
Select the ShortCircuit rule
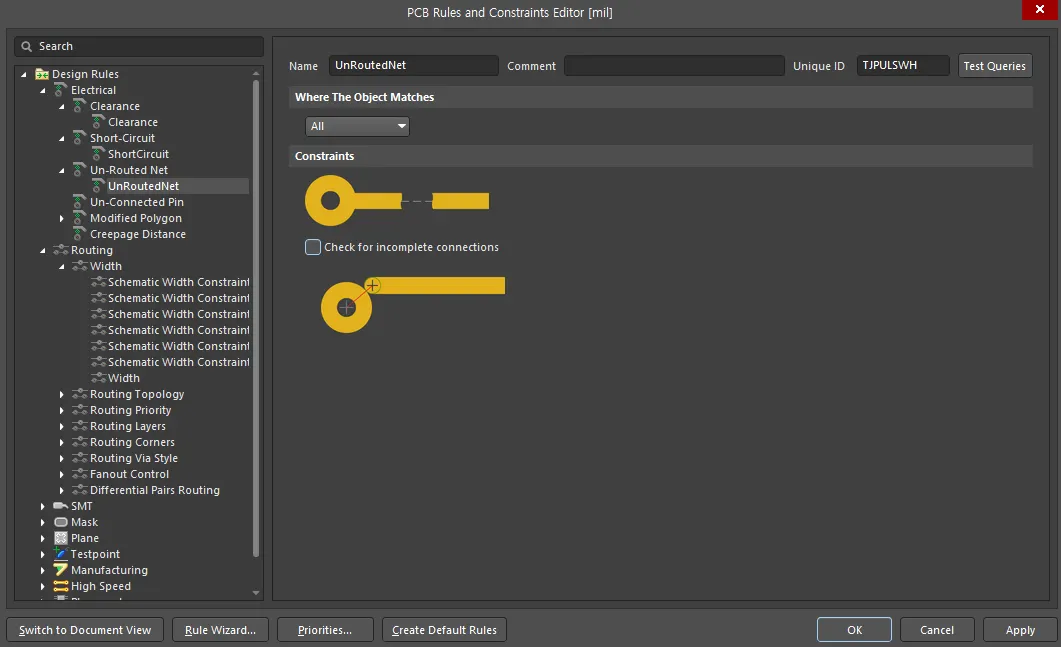click(x=138, y=154)
